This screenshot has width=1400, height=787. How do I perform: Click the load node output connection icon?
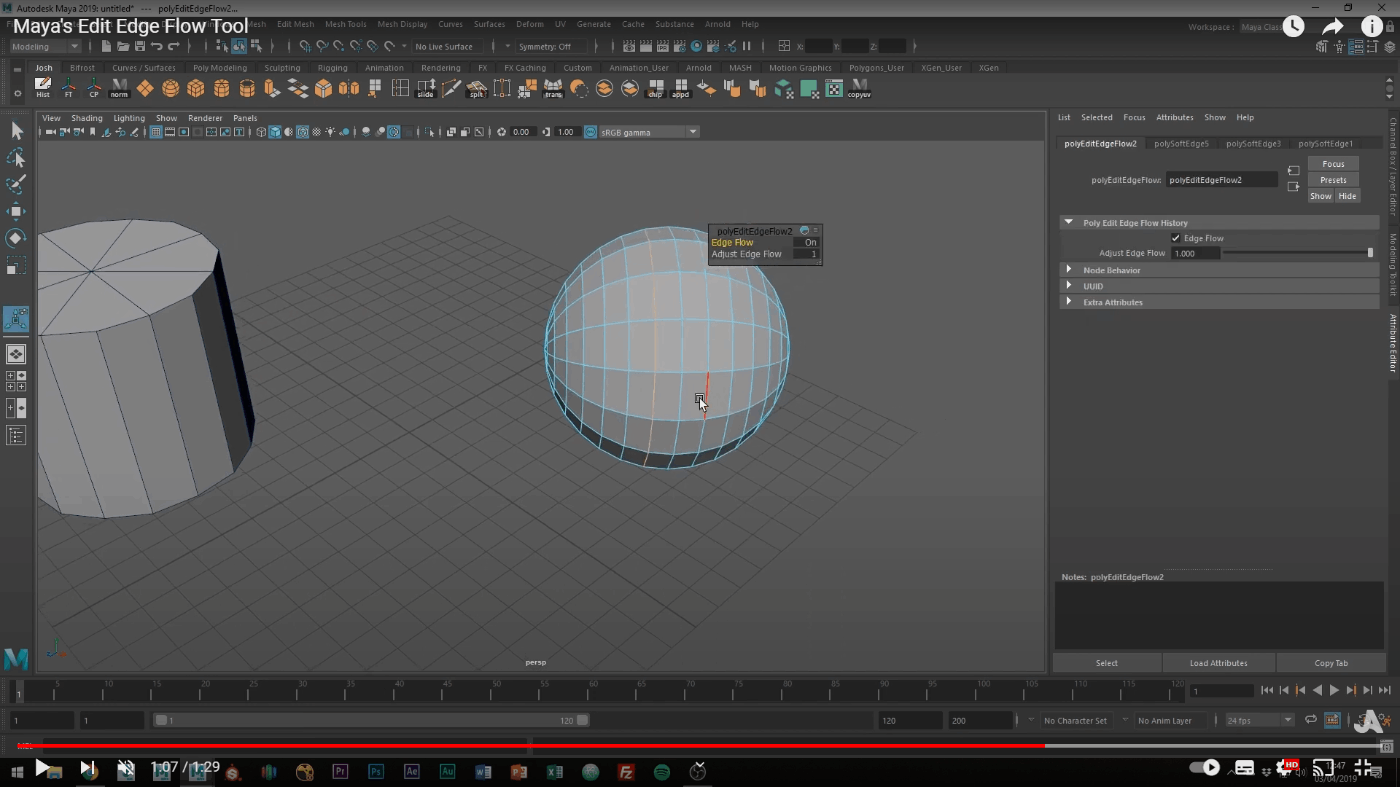click(1293, 187)
